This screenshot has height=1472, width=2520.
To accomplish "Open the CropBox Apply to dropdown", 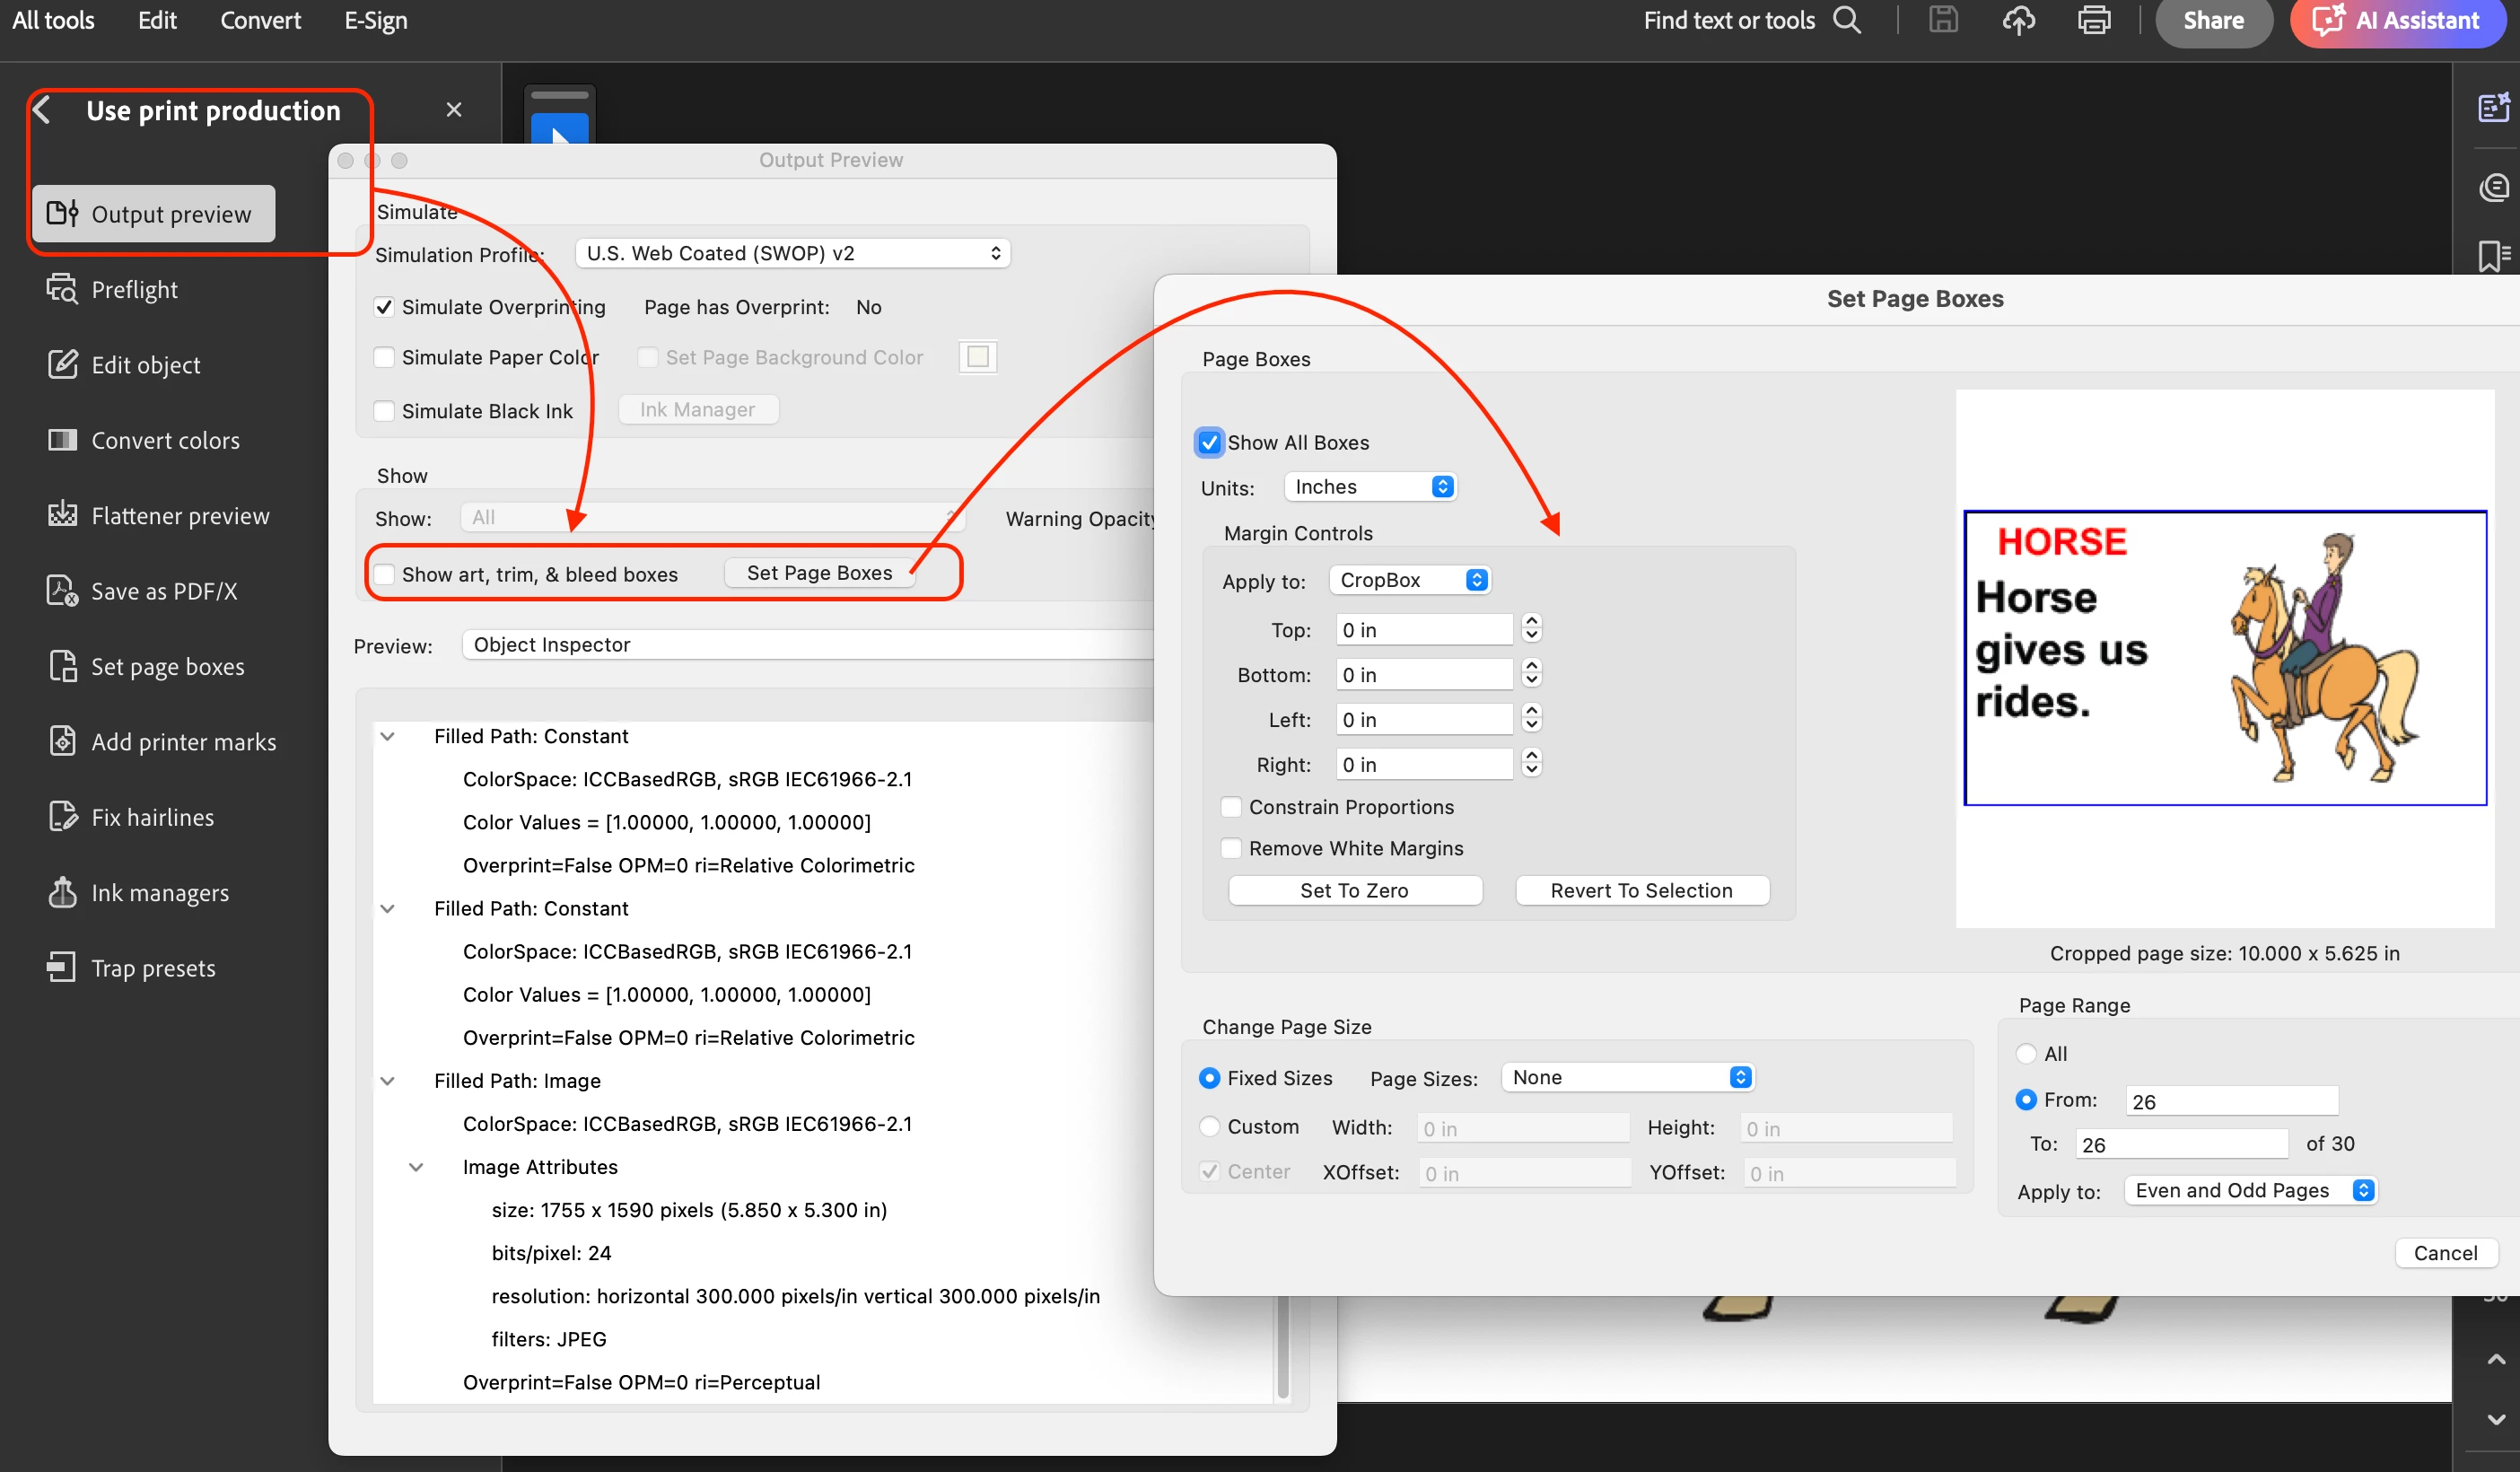I will [x=1410, y=580].
